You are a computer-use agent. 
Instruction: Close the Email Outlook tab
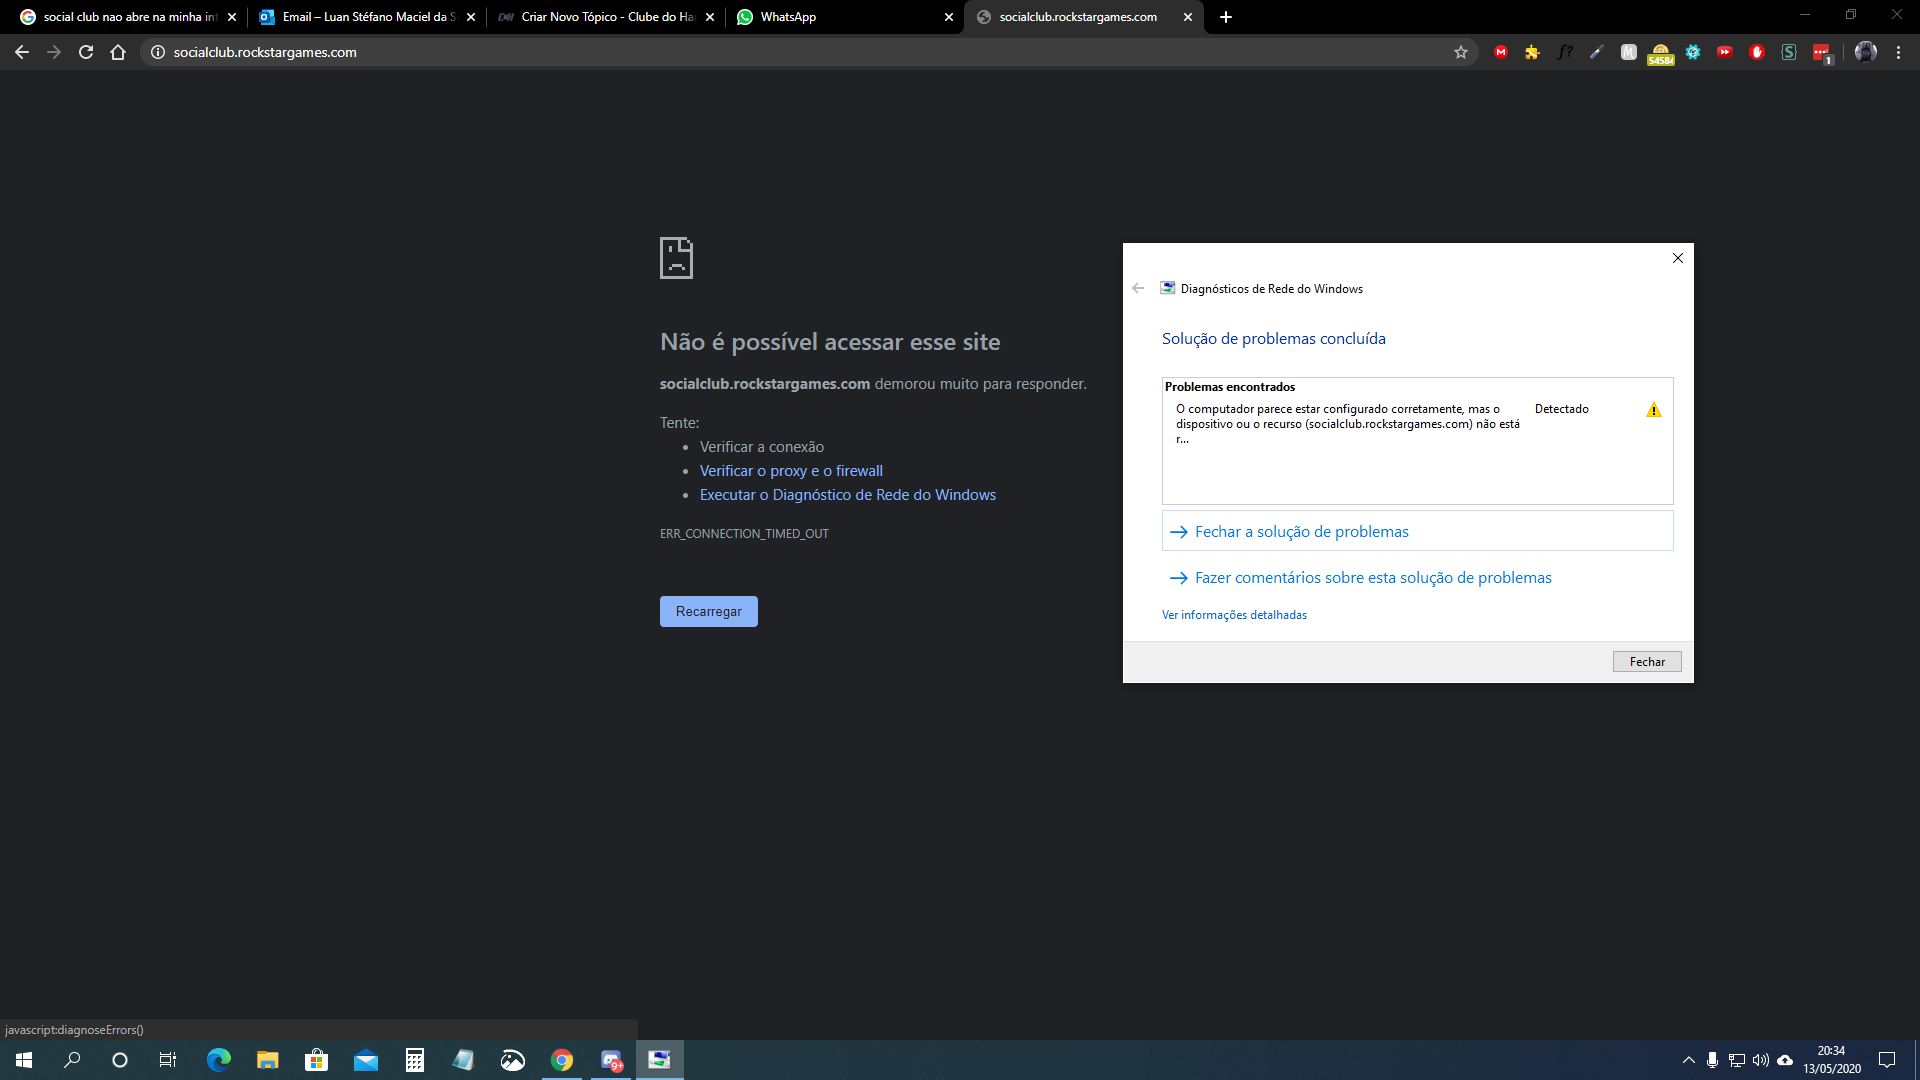point(471,17)
